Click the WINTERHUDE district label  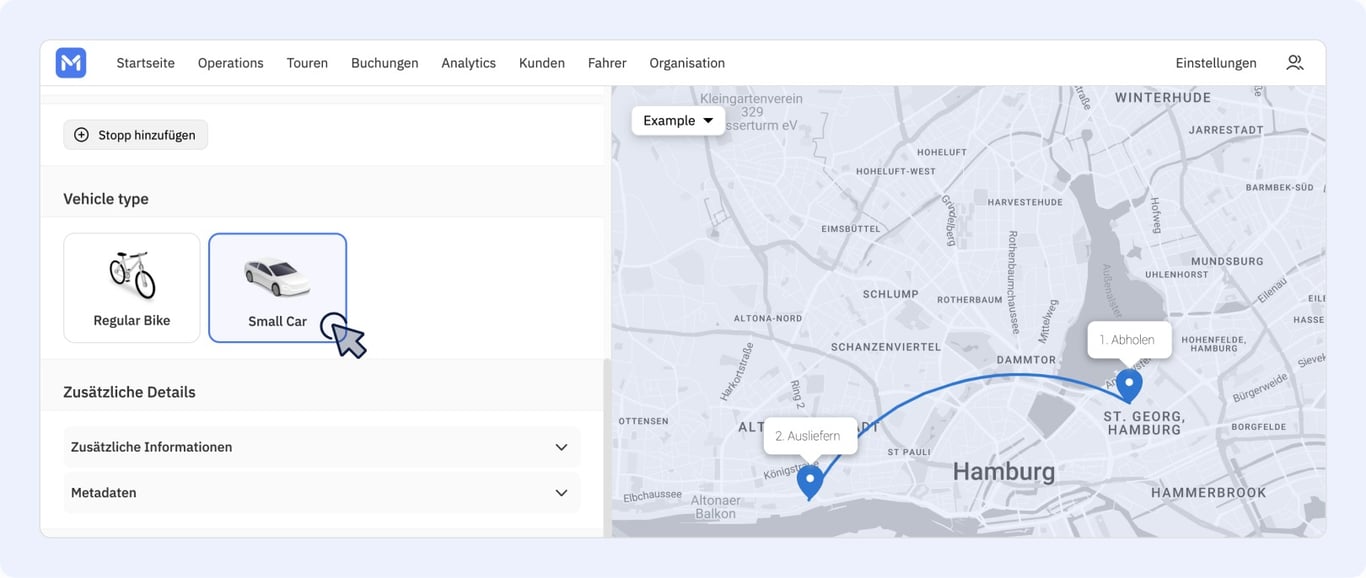[1163, 97]
